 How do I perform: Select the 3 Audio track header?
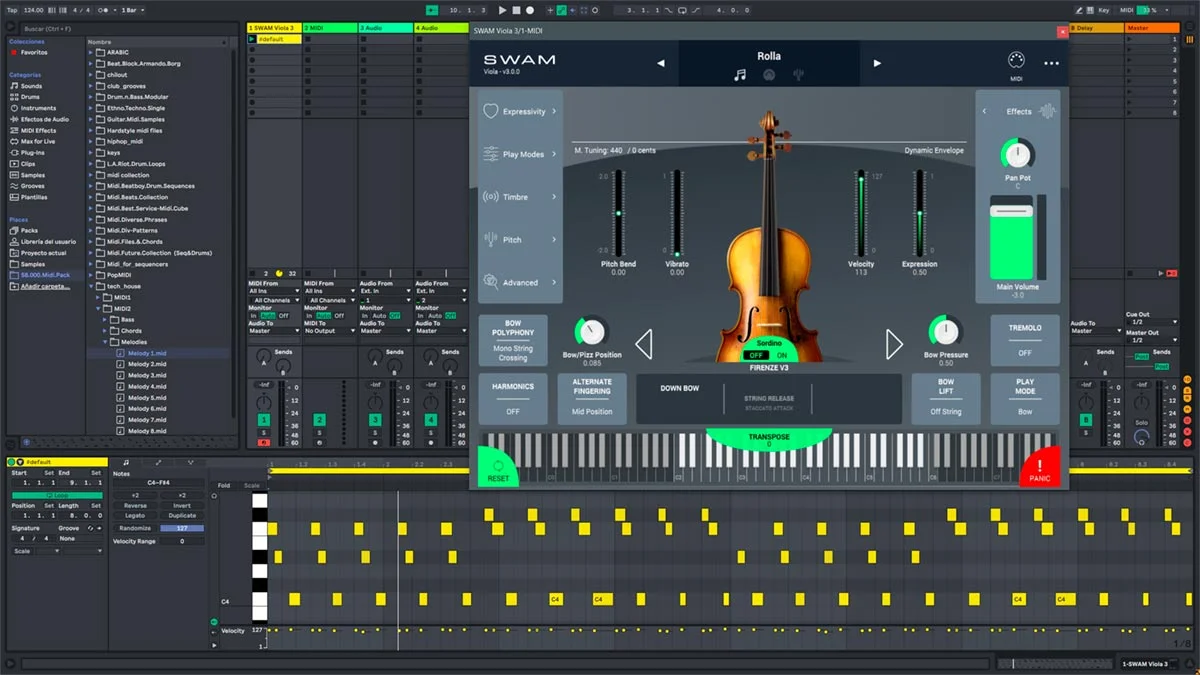click(385, 28)
